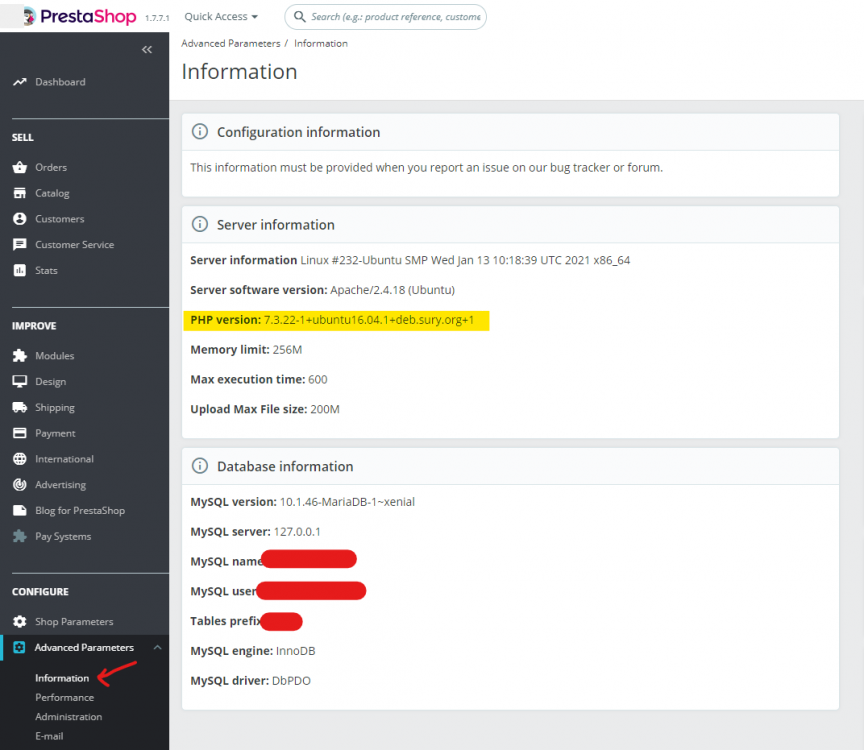Open the Shop Parameters menu
Image resolution: width=864 pixels, height=750 pixels.
coord(74,621)
